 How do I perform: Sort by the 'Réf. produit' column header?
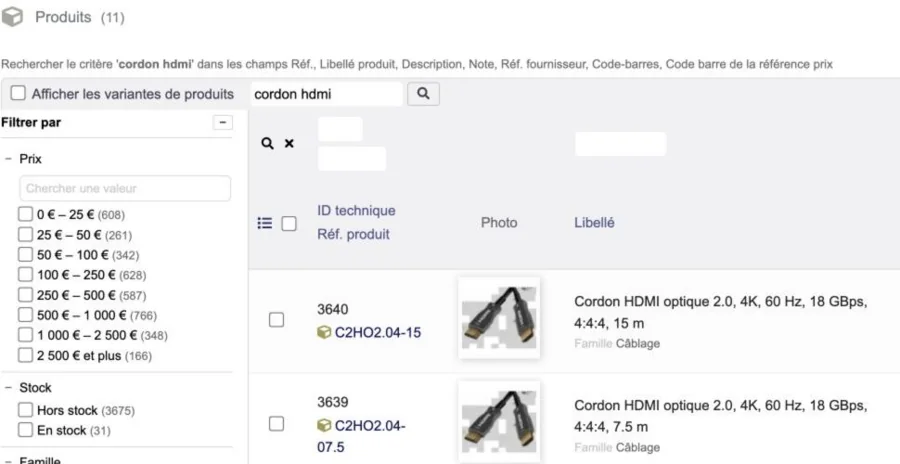point(353,234)
